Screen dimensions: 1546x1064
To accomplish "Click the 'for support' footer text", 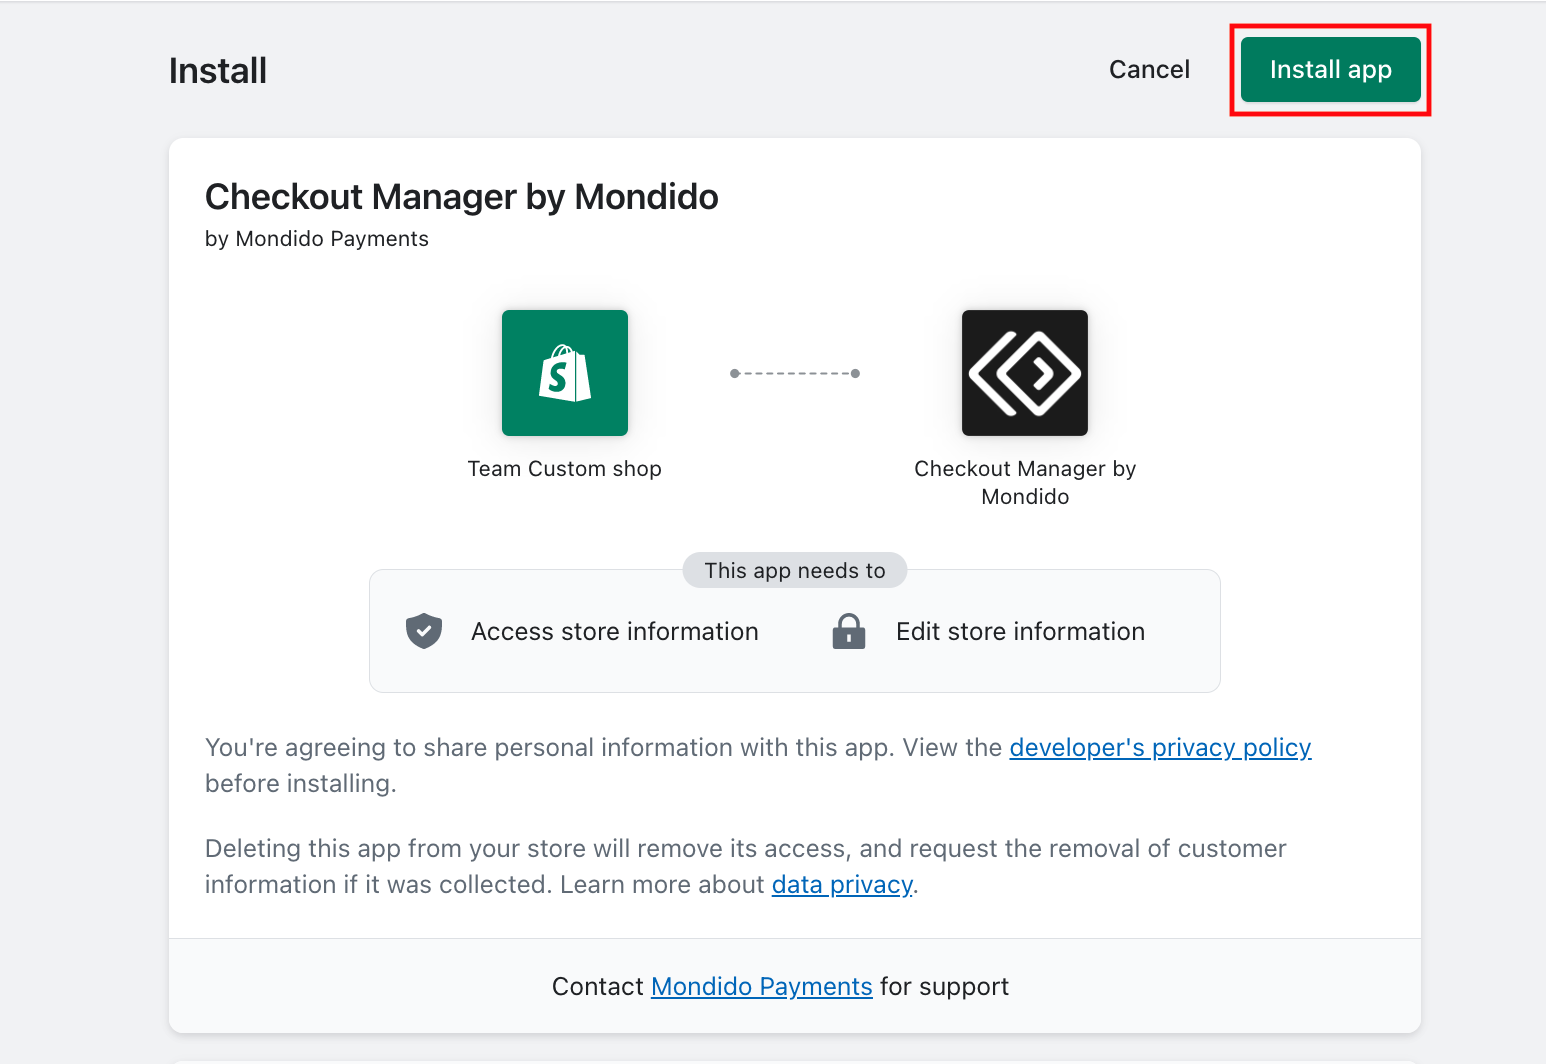I will [x=944, y=987].
